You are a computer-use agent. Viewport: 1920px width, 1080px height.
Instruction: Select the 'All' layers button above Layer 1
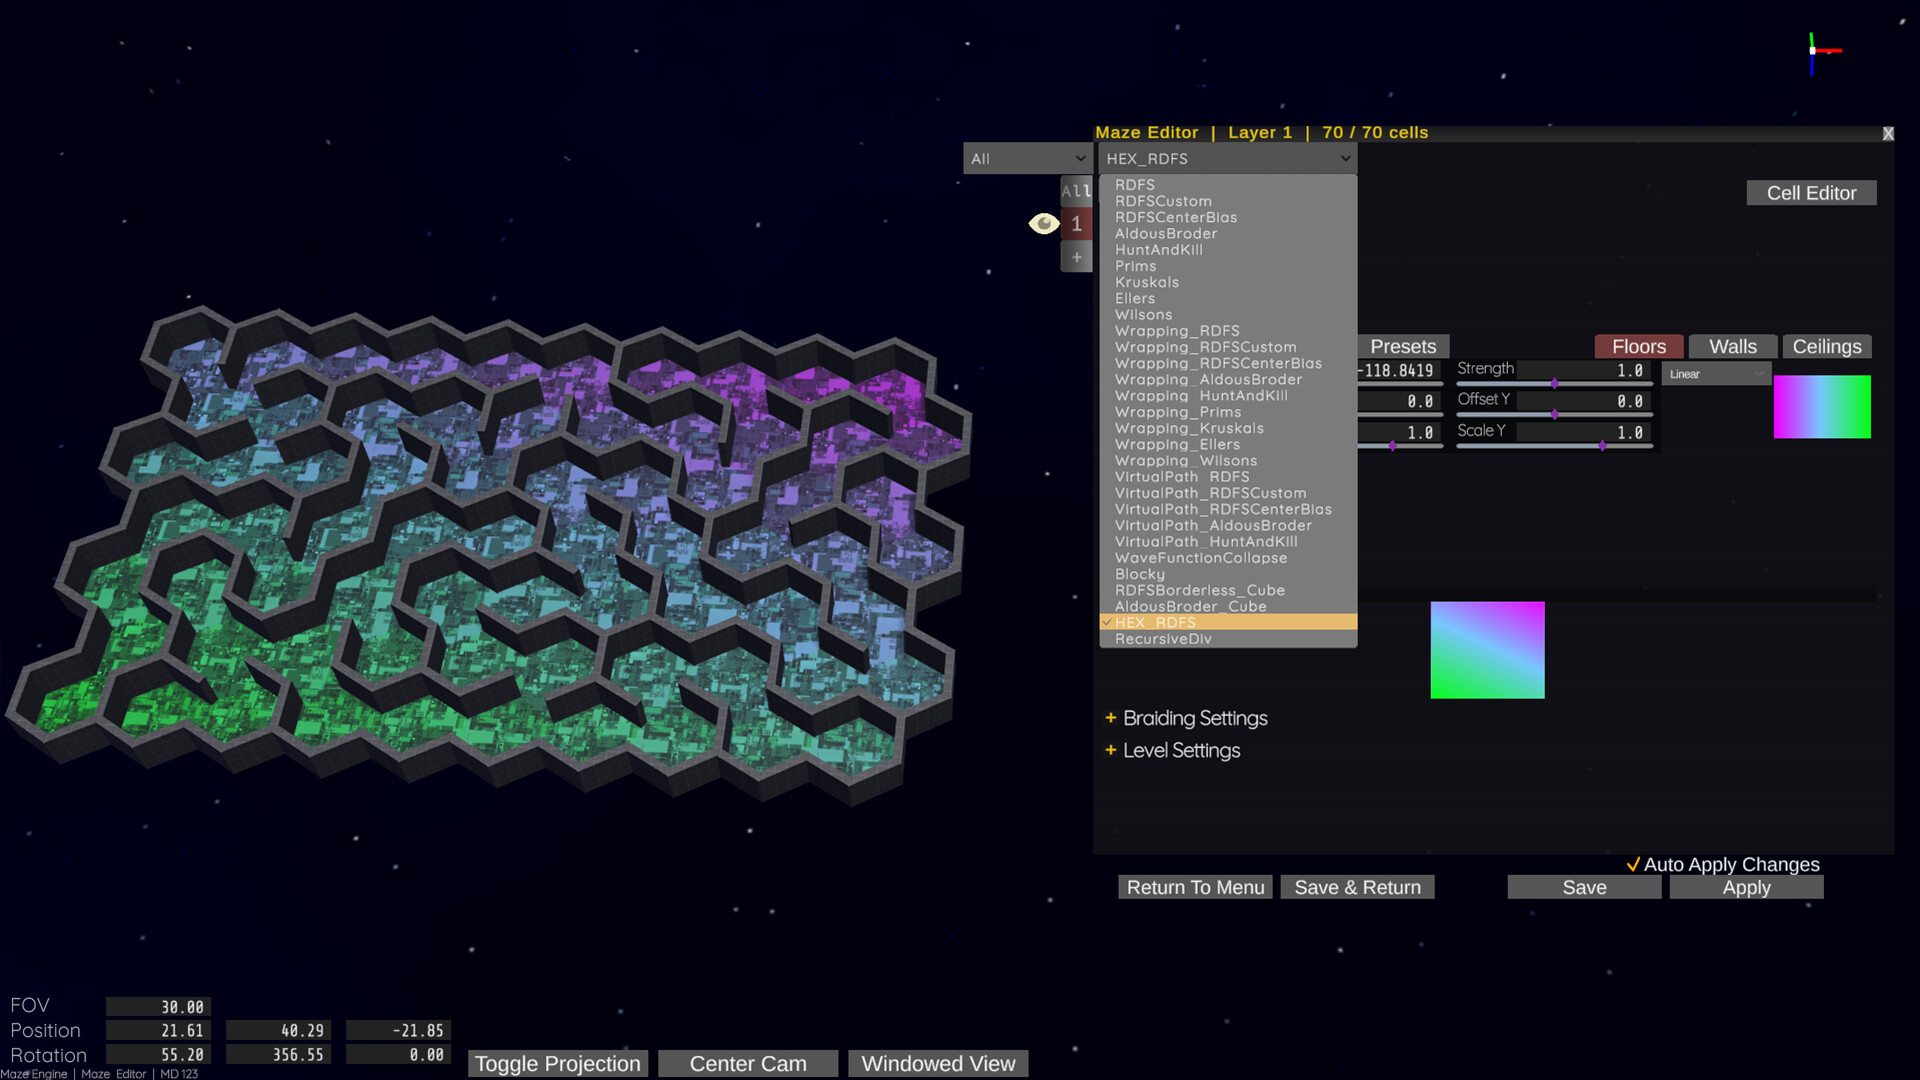1077,191
